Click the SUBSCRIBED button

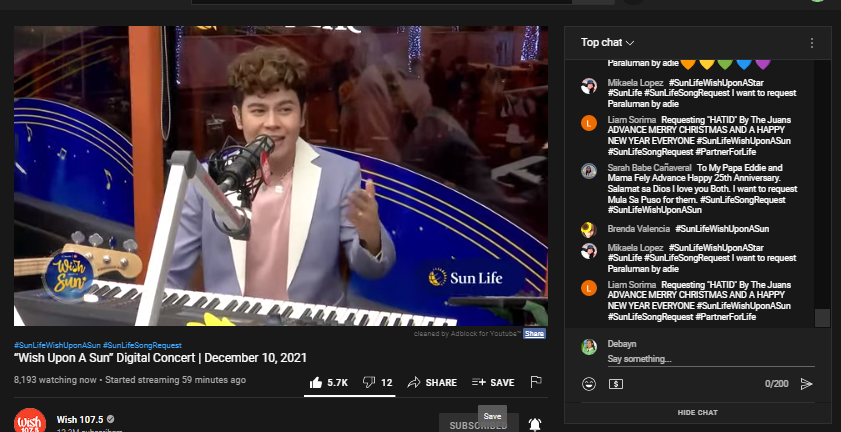[x=478, y=425]
